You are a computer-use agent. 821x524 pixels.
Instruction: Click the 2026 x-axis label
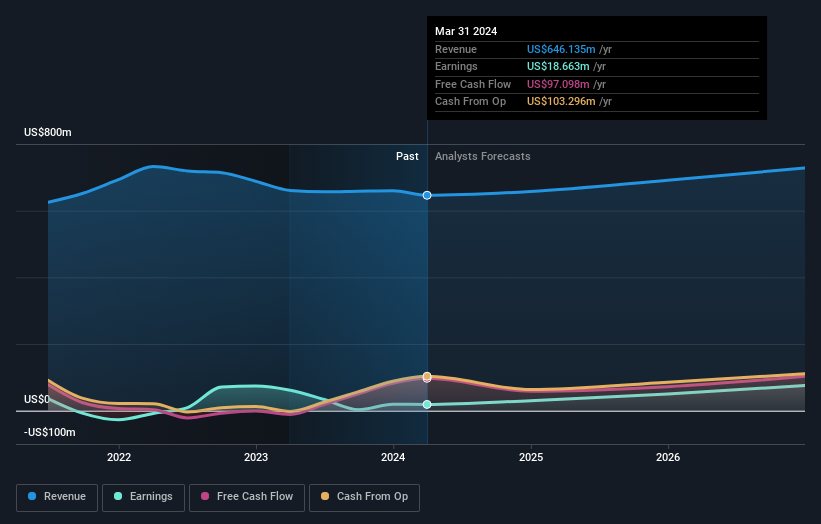coord(668,457)
